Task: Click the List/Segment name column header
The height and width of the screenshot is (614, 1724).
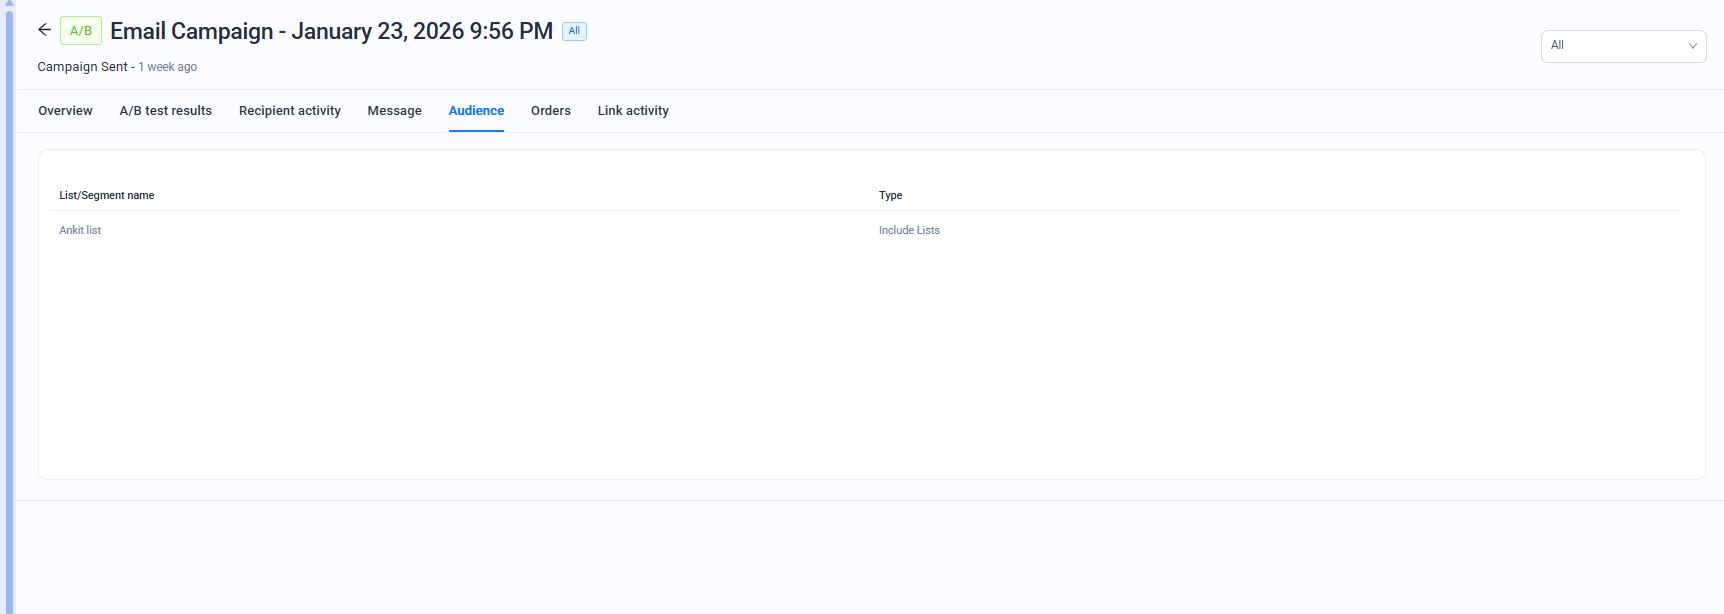Action: (x=106, y=196)
